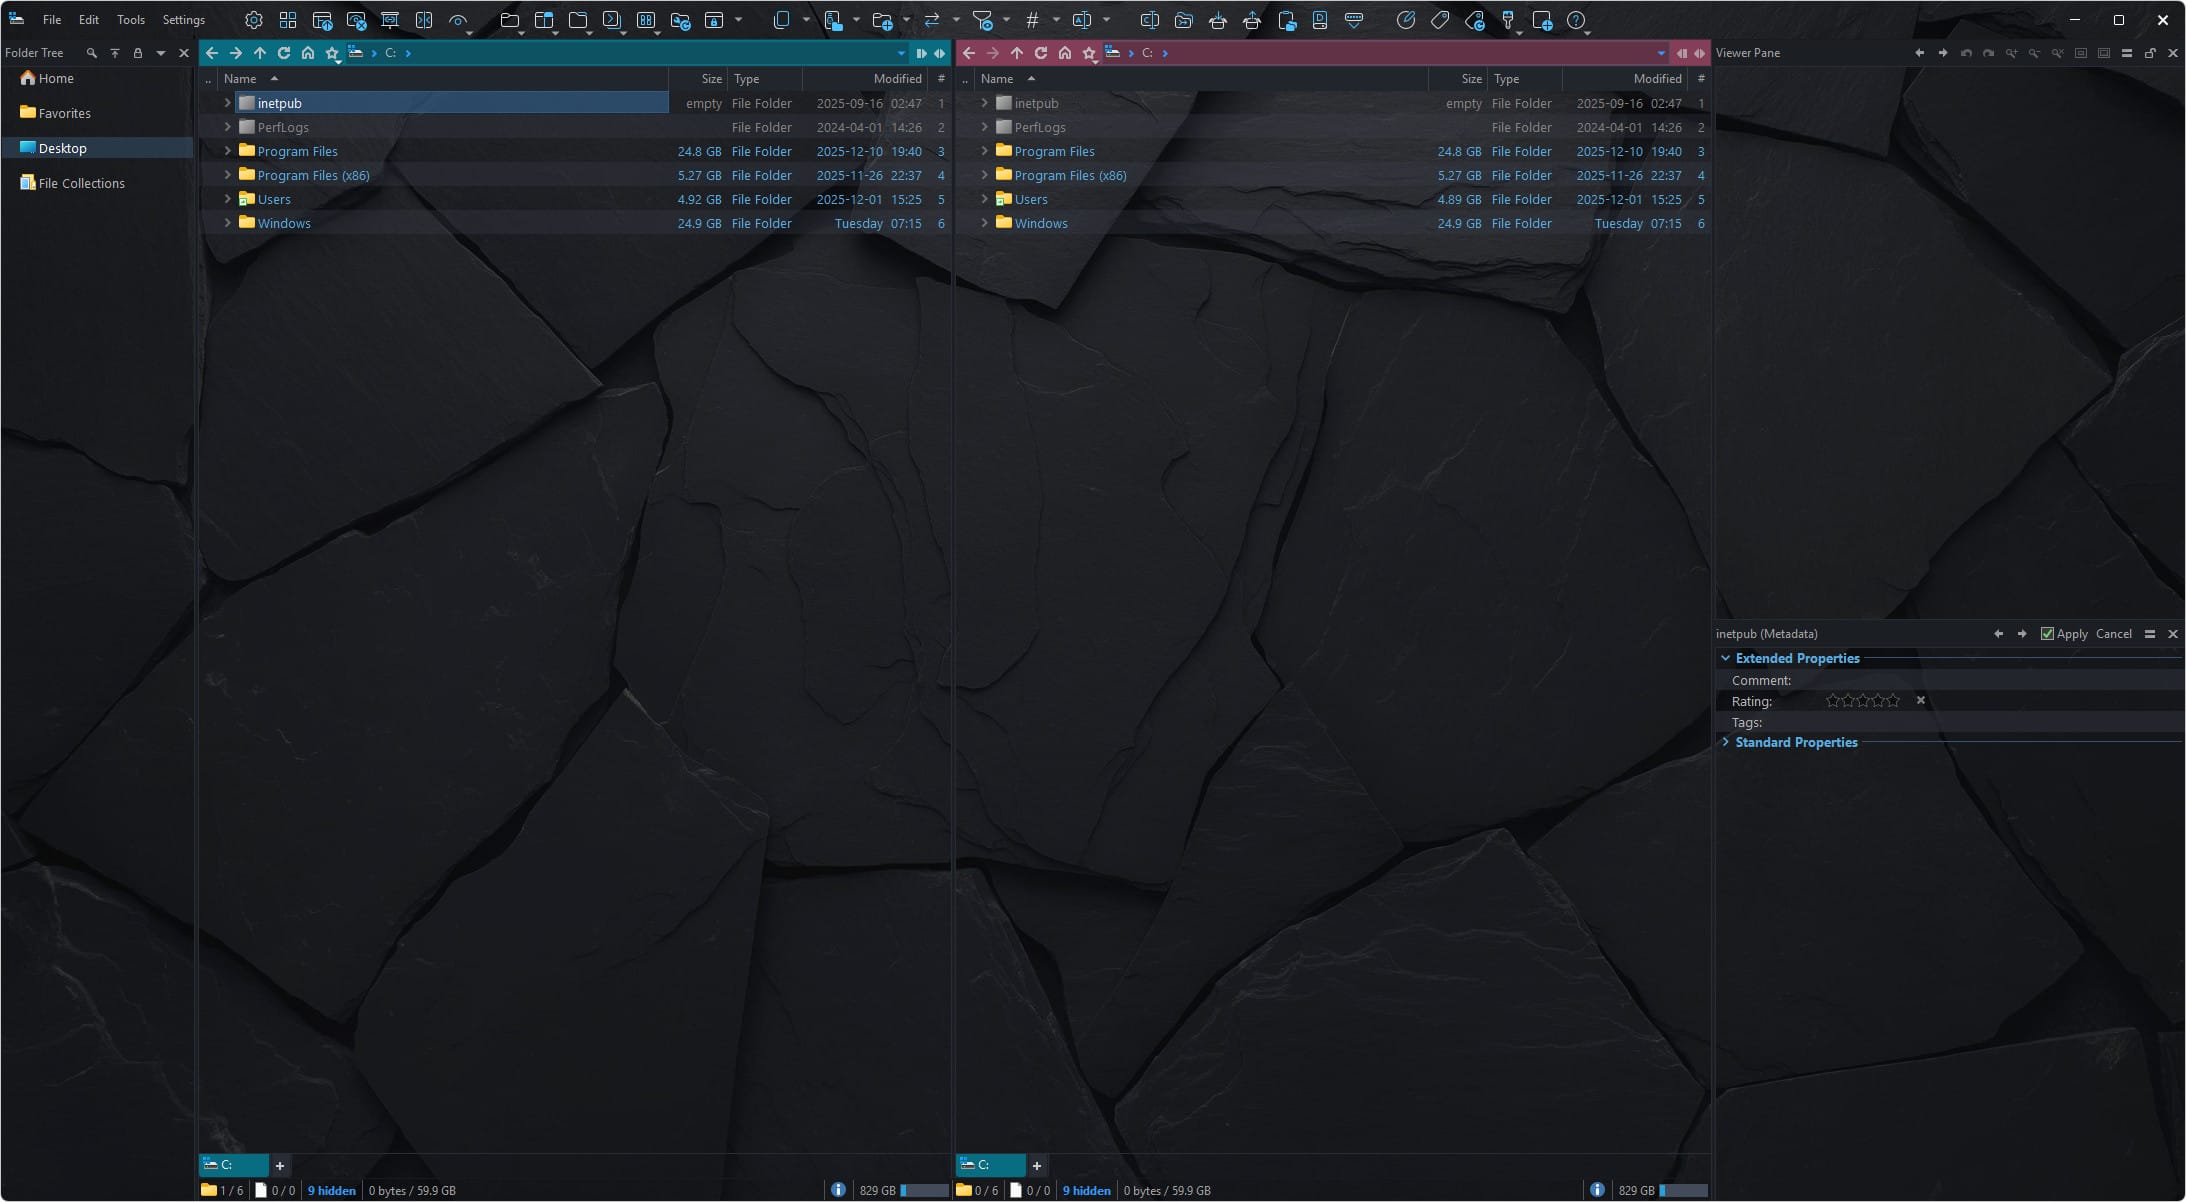This screenshot has height=1202, width=2186.
Task: Toggle the Apply checkbox in Metadata panel
Action: [2047, 634]
